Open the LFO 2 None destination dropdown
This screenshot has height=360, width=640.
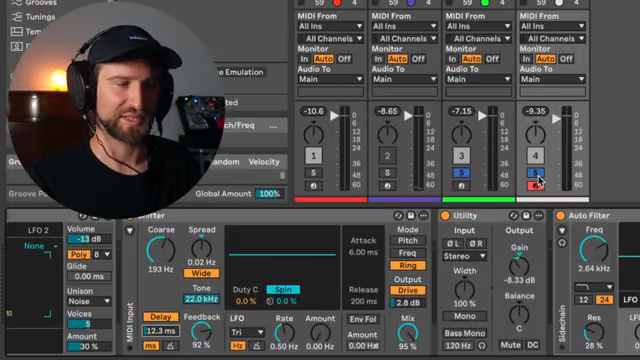(x=40, y=246)
